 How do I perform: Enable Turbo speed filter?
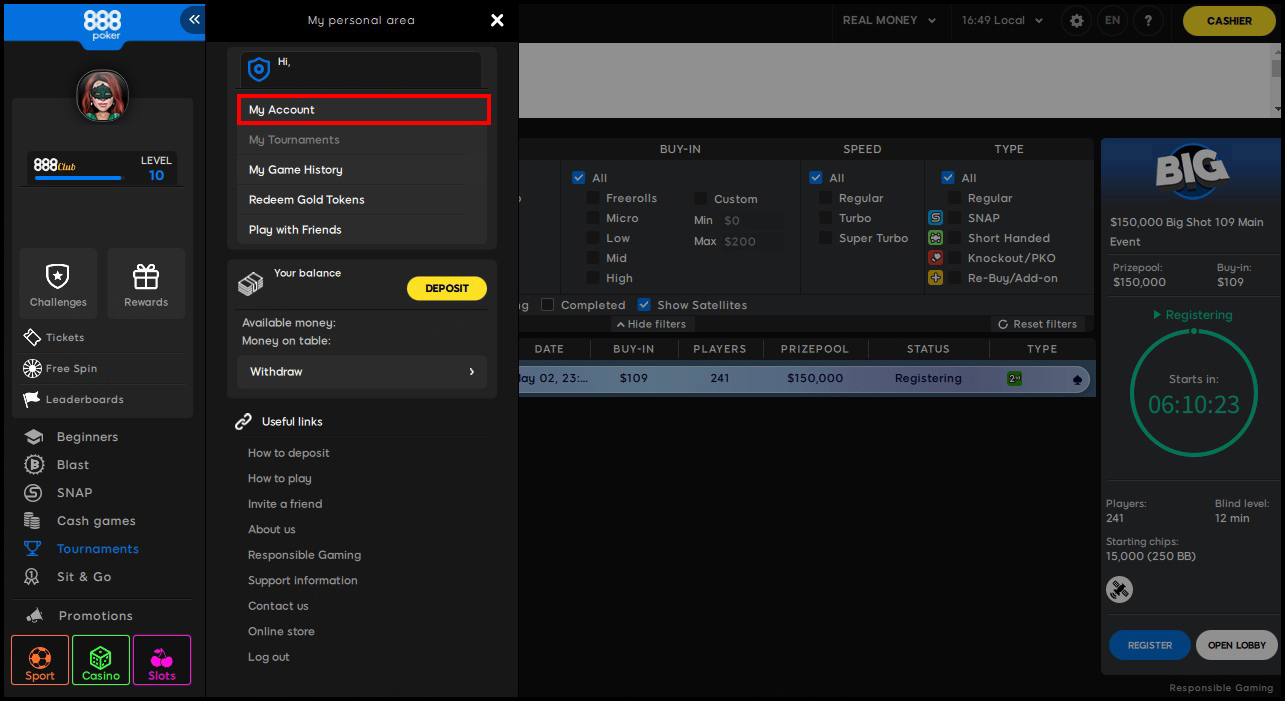(826, 218)
